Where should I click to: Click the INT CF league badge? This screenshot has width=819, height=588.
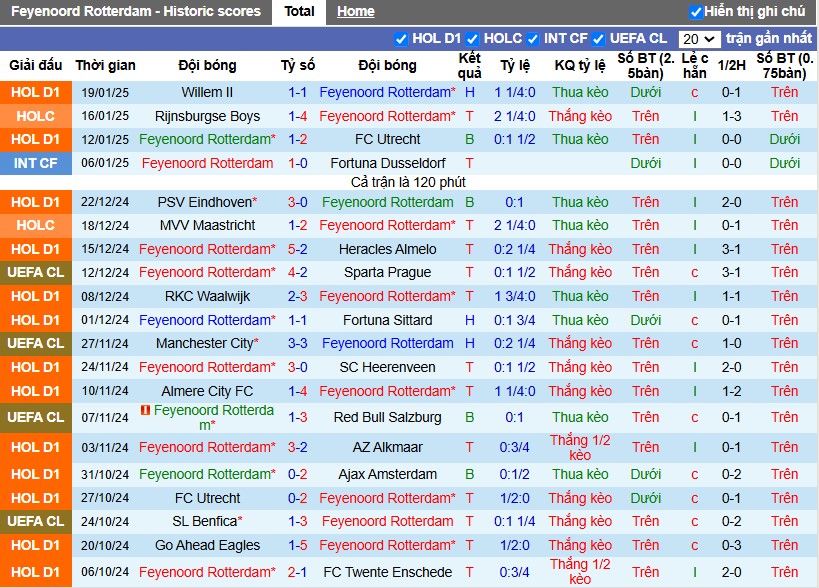click(x=36, y=163)
